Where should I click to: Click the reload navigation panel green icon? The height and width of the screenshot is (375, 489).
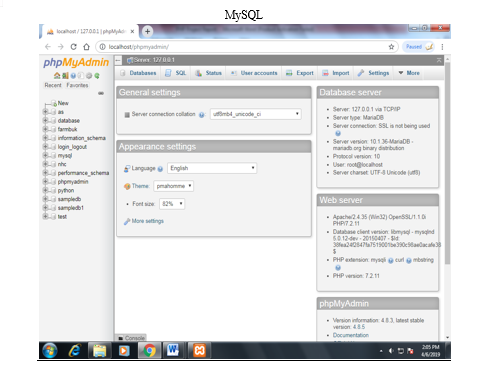click(97, 76)
